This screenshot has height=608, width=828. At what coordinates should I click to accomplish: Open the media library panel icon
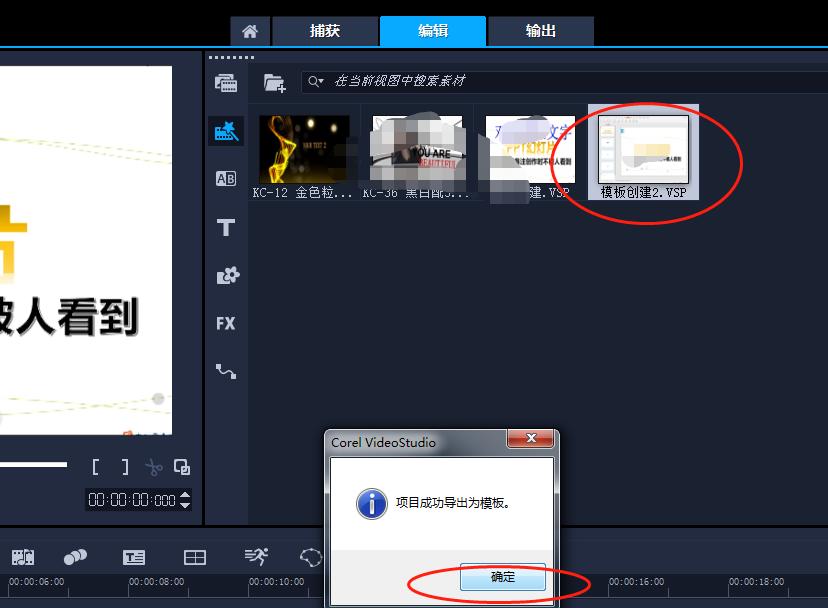(226, 83)
